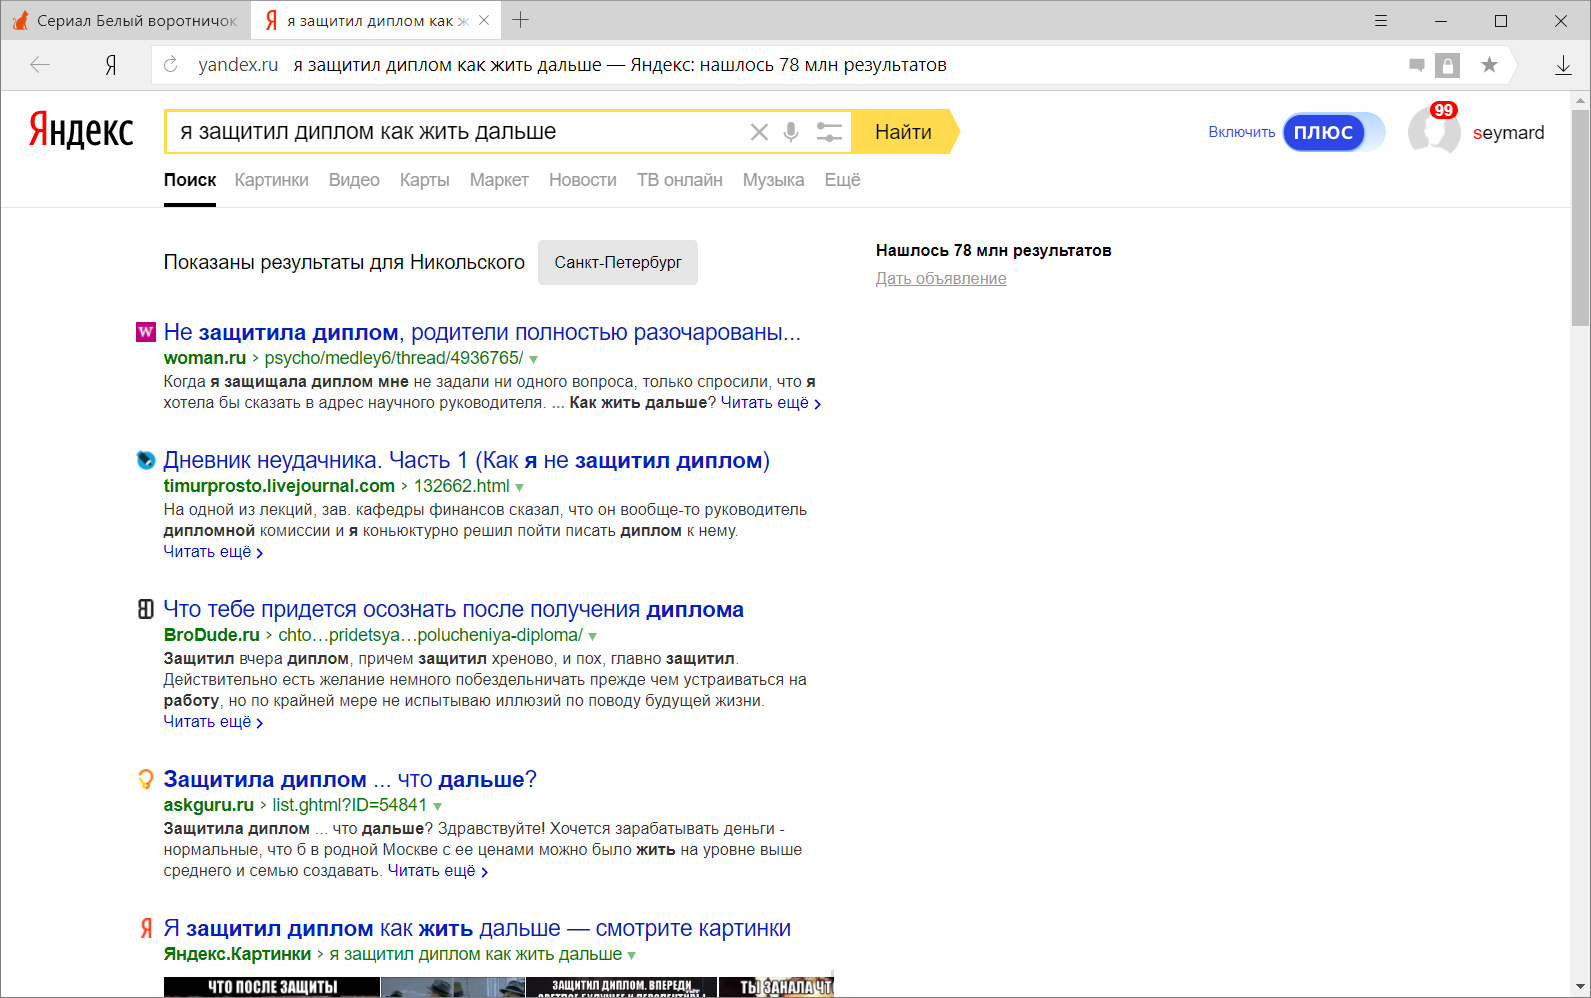
Task: Open Yandex home via the Я toolbar button
Action: pyautogui.click(x=111, y=65)
